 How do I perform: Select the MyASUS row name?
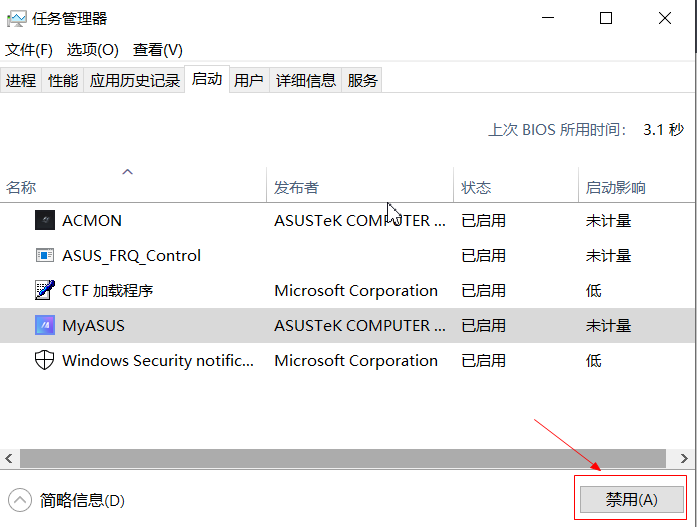pos(93,326)
